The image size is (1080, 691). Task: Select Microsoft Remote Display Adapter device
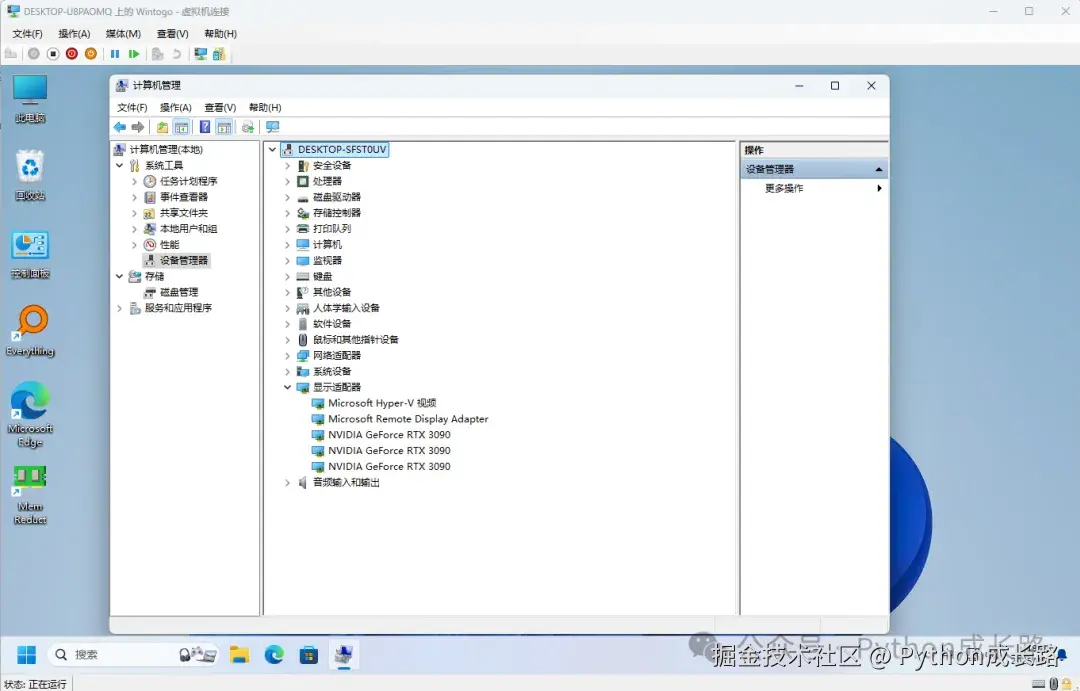pyautogui.click(x=408, y=419)
